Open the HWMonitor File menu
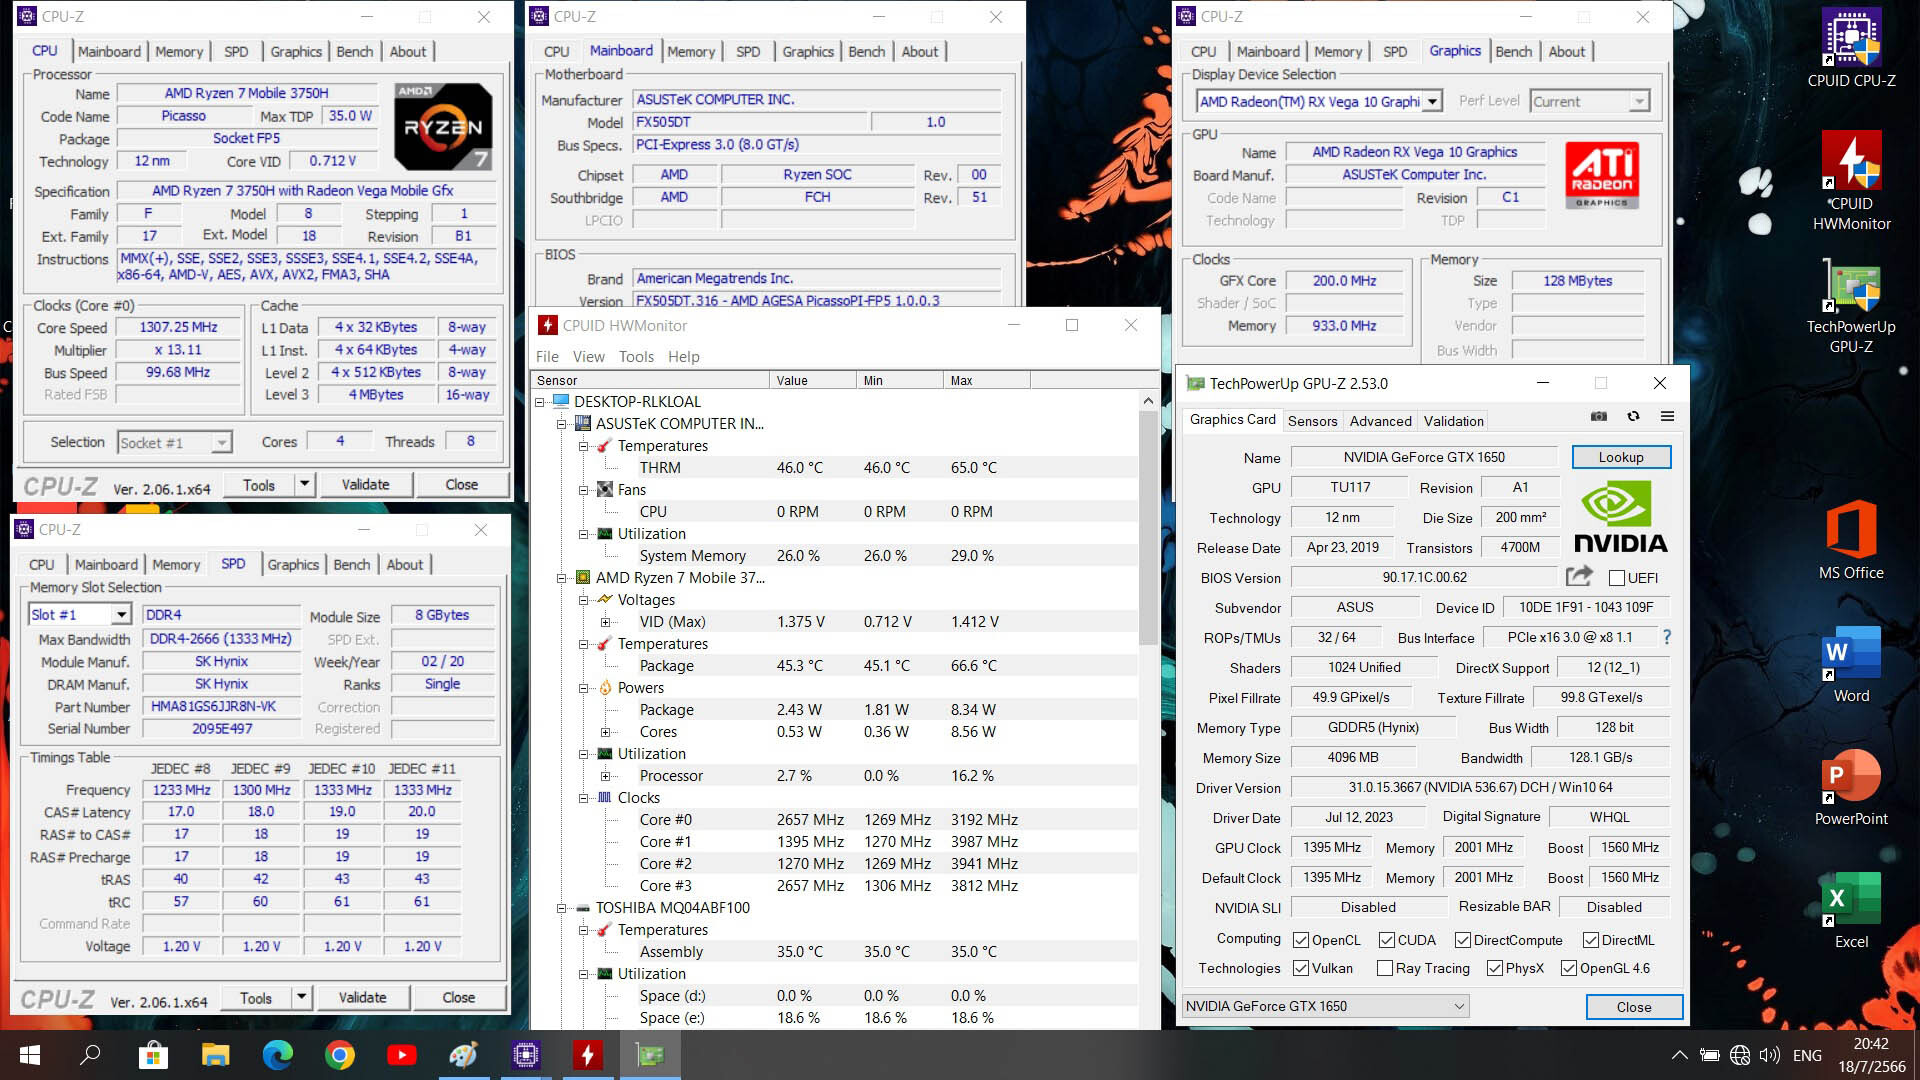 point(547,356)
